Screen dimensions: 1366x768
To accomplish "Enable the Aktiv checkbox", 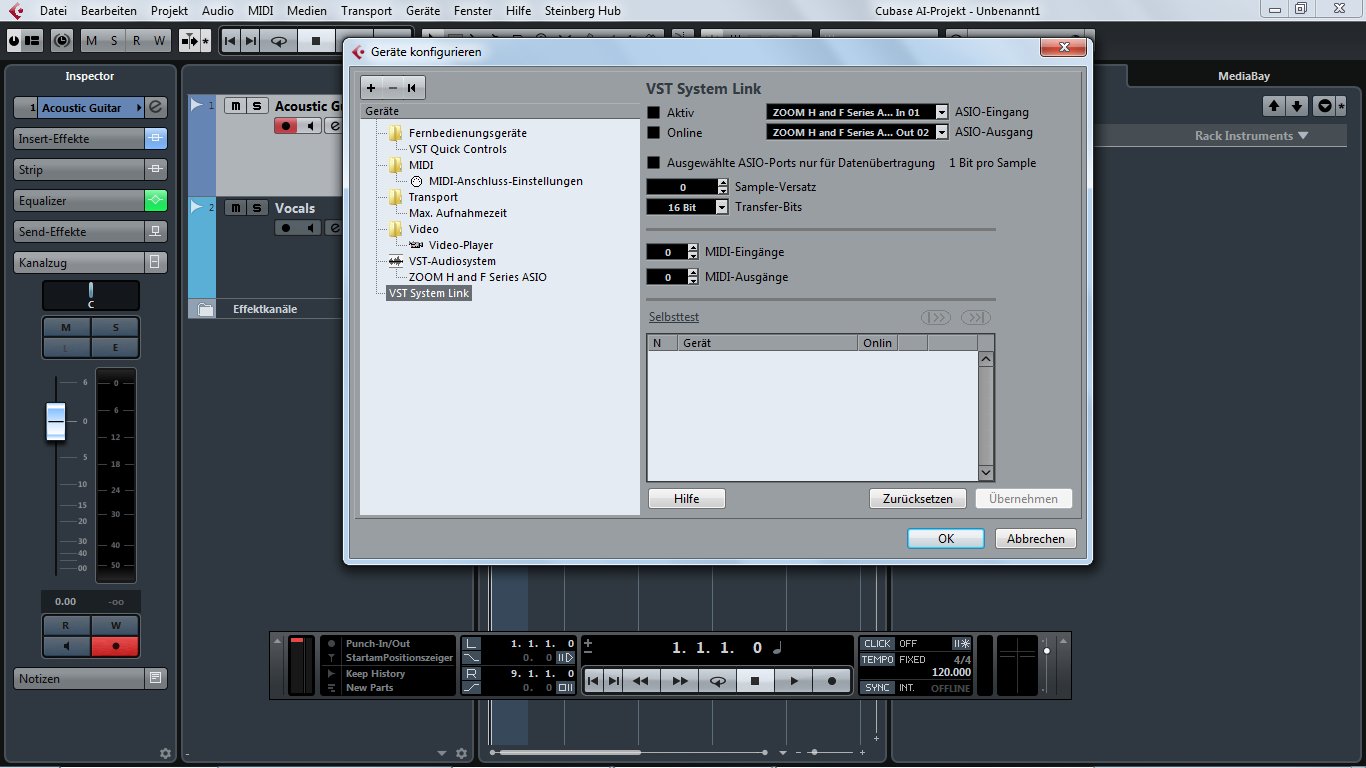I will (654, 113).
